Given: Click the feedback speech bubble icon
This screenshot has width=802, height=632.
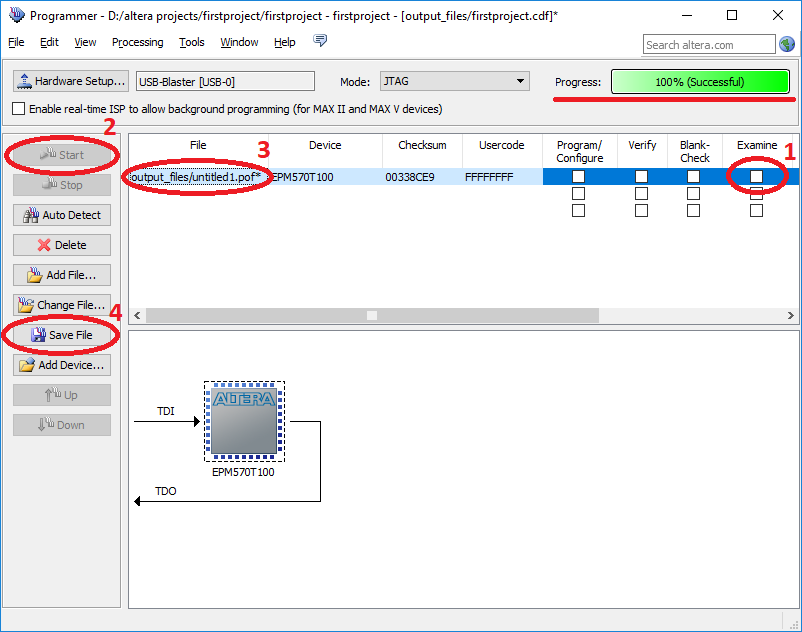Looking at the screenshot, I should coord(320,40).
